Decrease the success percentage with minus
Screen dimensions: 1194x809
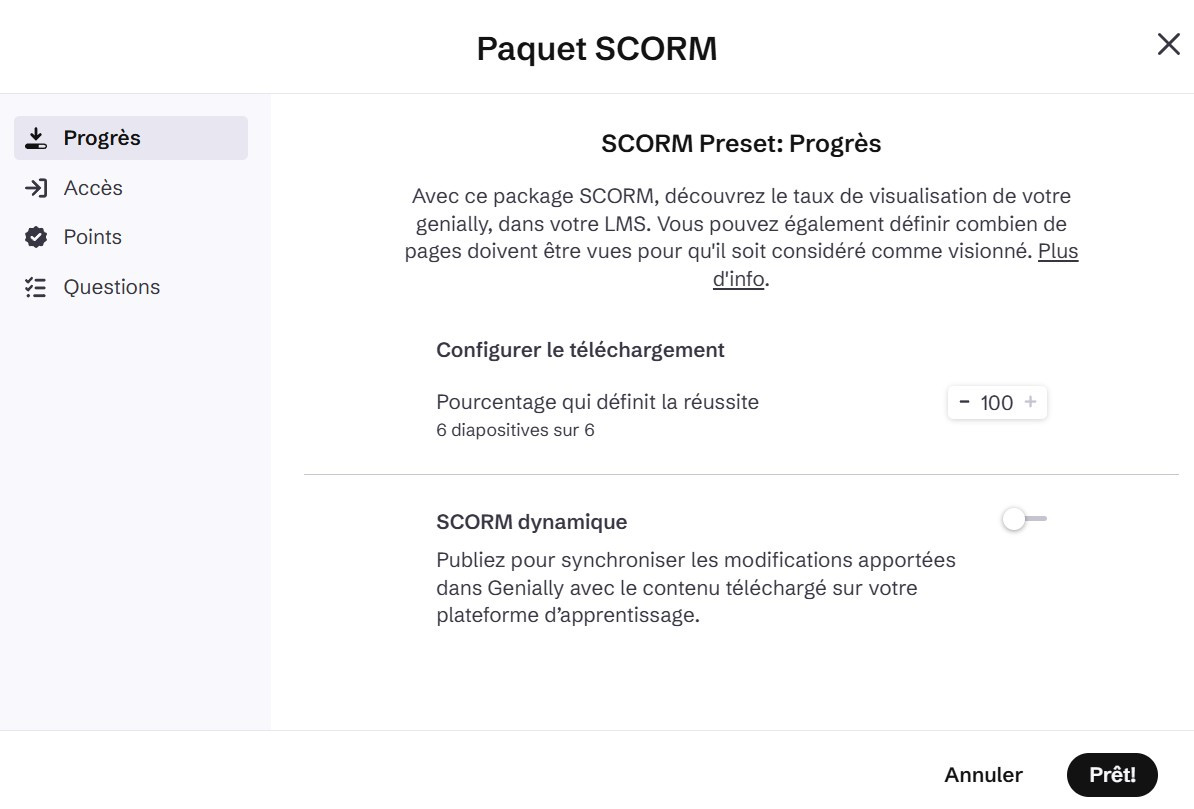[964, 402]
